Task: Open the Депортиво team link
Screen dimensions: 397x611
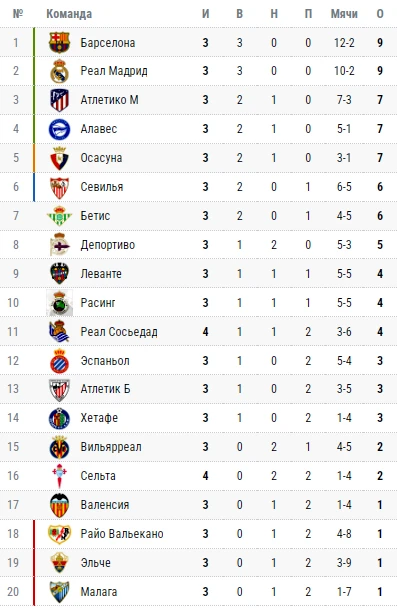Action: [x=108, y=245]
